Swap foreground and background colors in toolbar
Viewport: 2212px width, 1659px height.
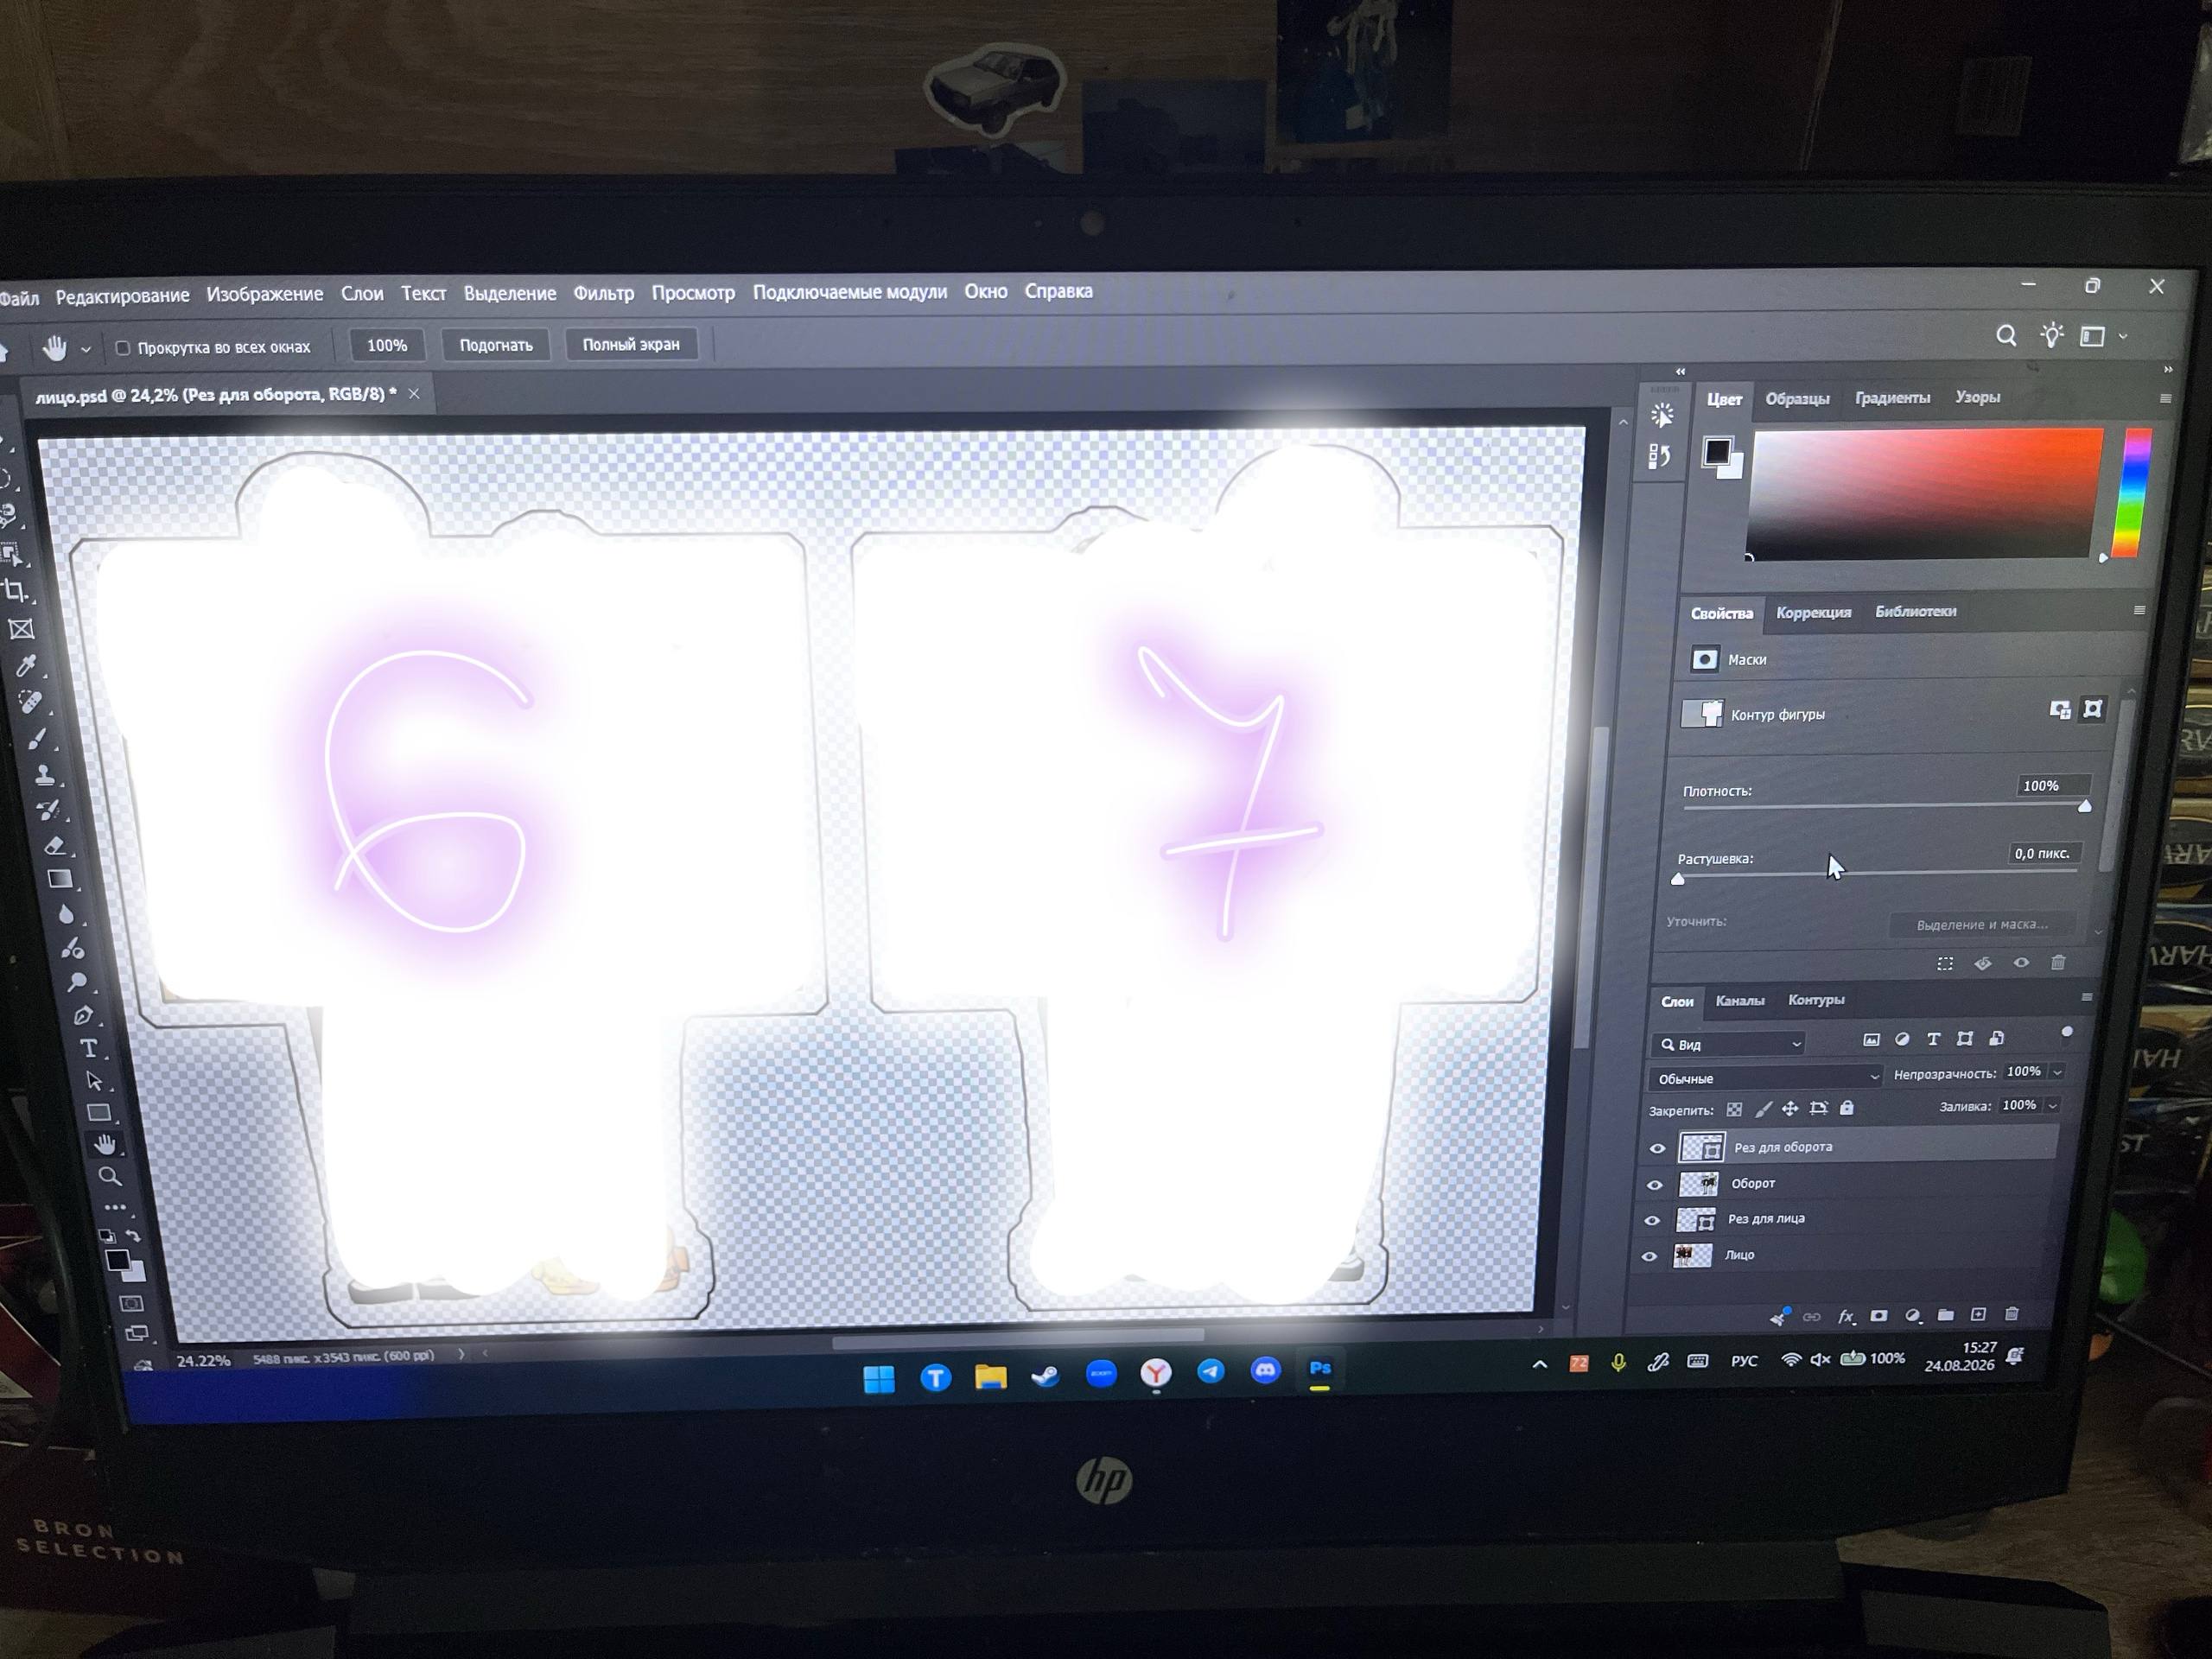[x=134, y=1236]
